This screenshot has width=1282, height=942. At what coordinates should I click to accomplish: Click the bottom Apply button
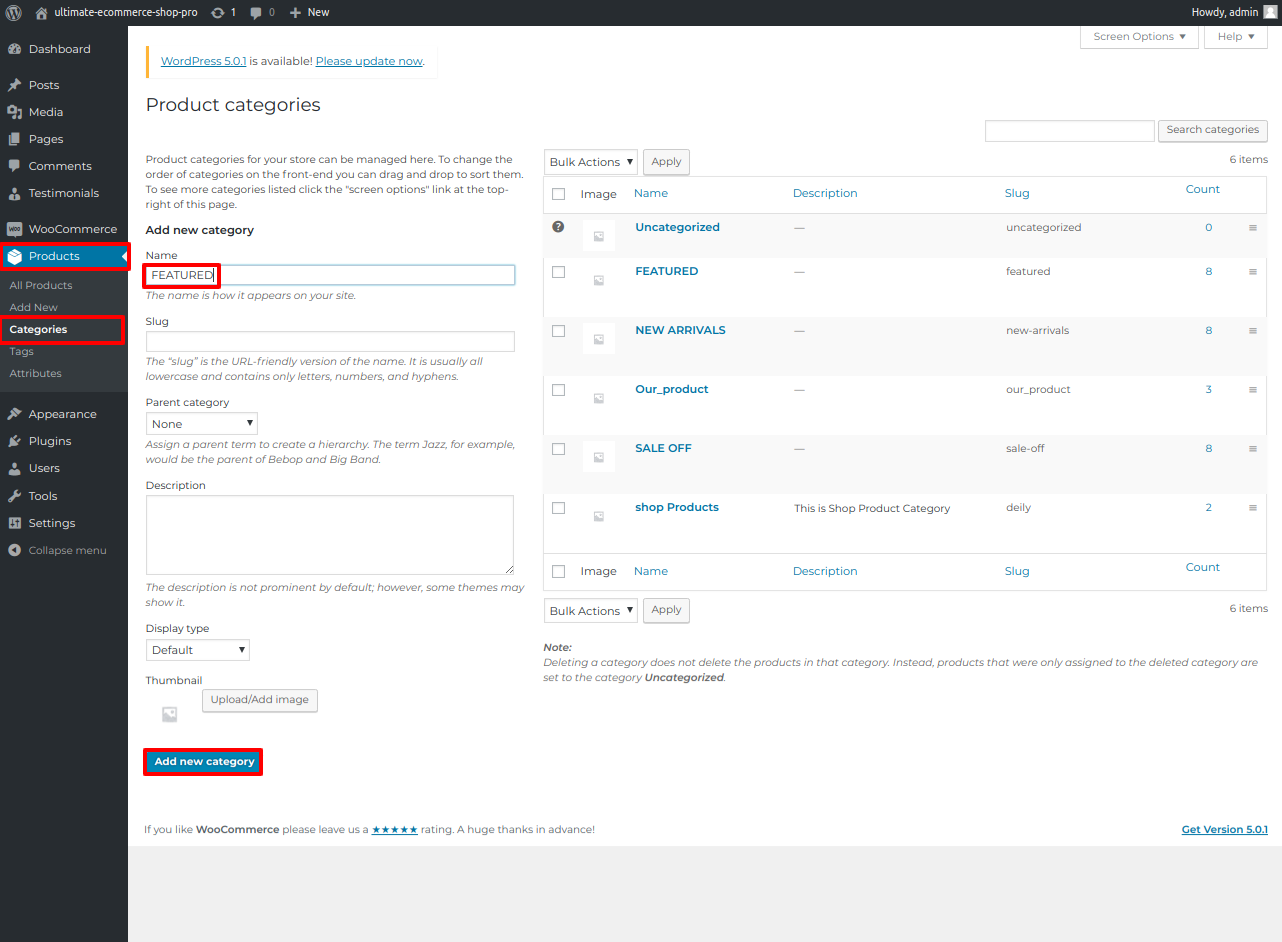point(666,610)
